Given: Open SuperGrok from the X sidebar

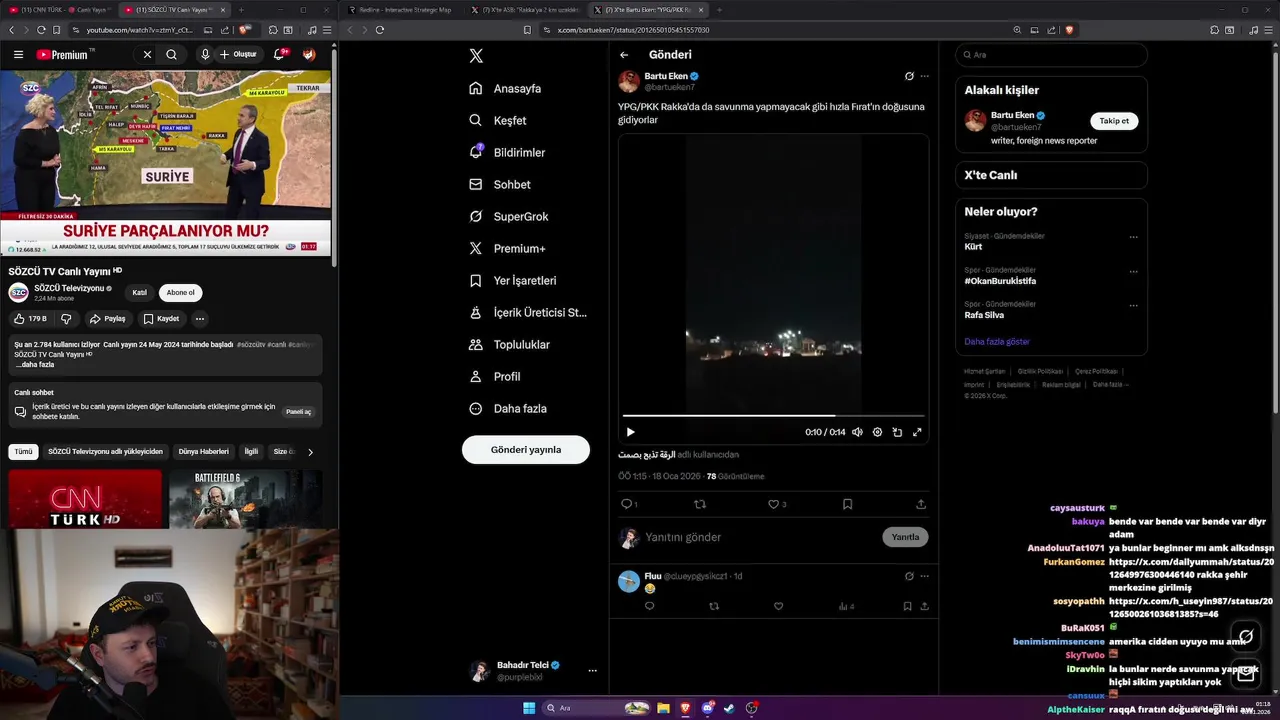Looking at the screenshot, I should click(x=508, y=216).
